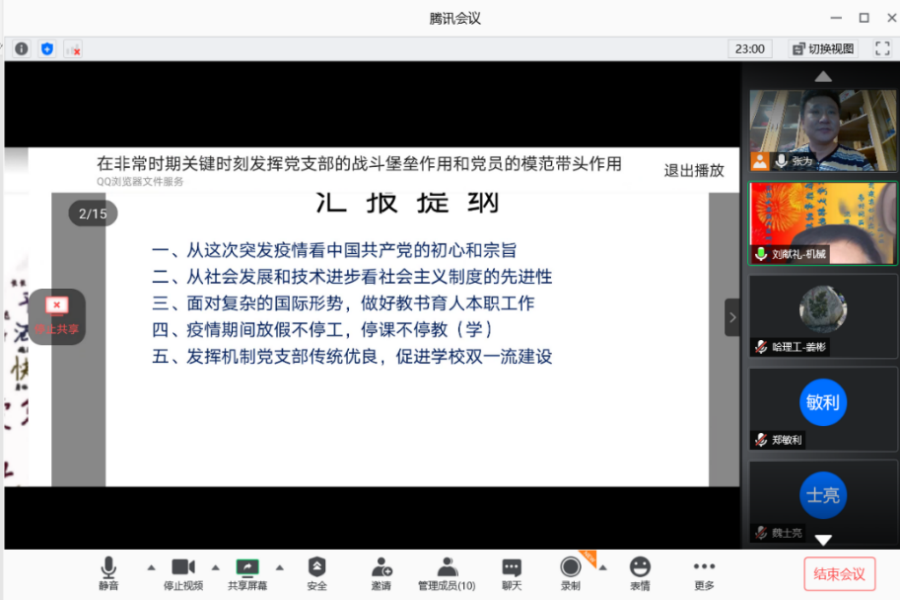Collapse the participant video sidebar chevron
Viewport: 900px width, 600px height.
pyautogui.click(x=732, y=318)
